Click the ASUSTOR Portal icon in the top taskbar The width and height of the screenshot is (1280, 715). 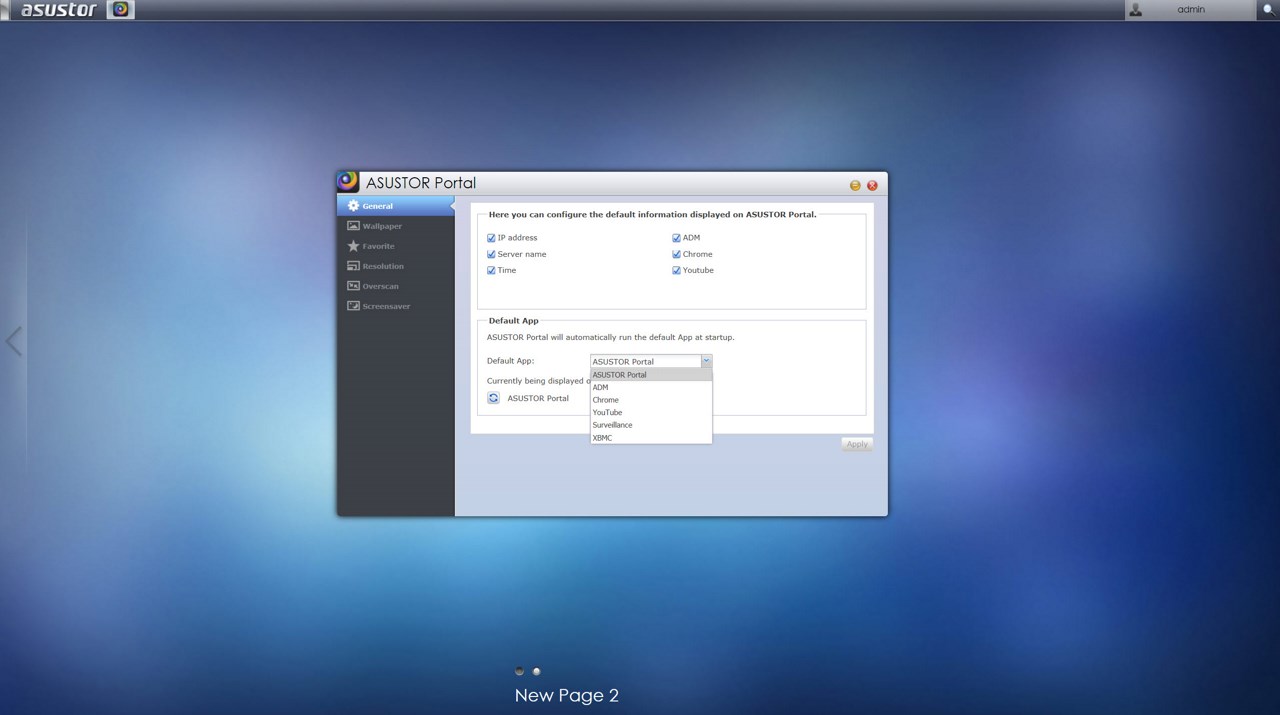[120, 10]
